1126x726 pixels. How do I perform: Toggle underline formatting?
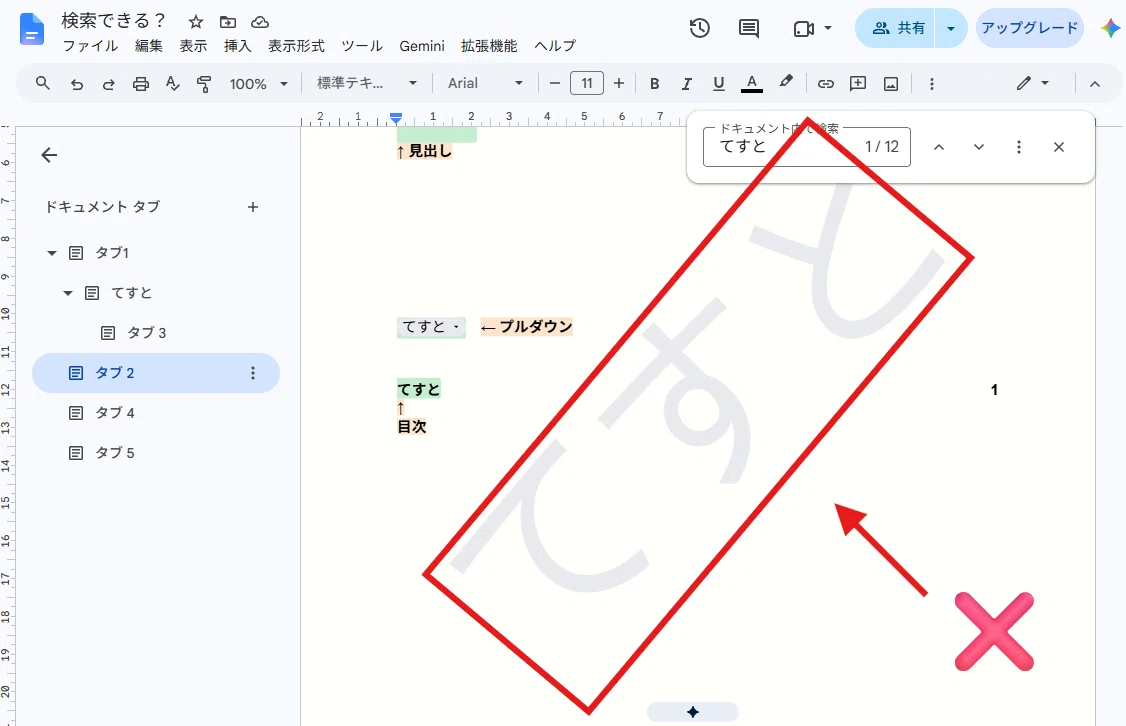tap(718, 84)
